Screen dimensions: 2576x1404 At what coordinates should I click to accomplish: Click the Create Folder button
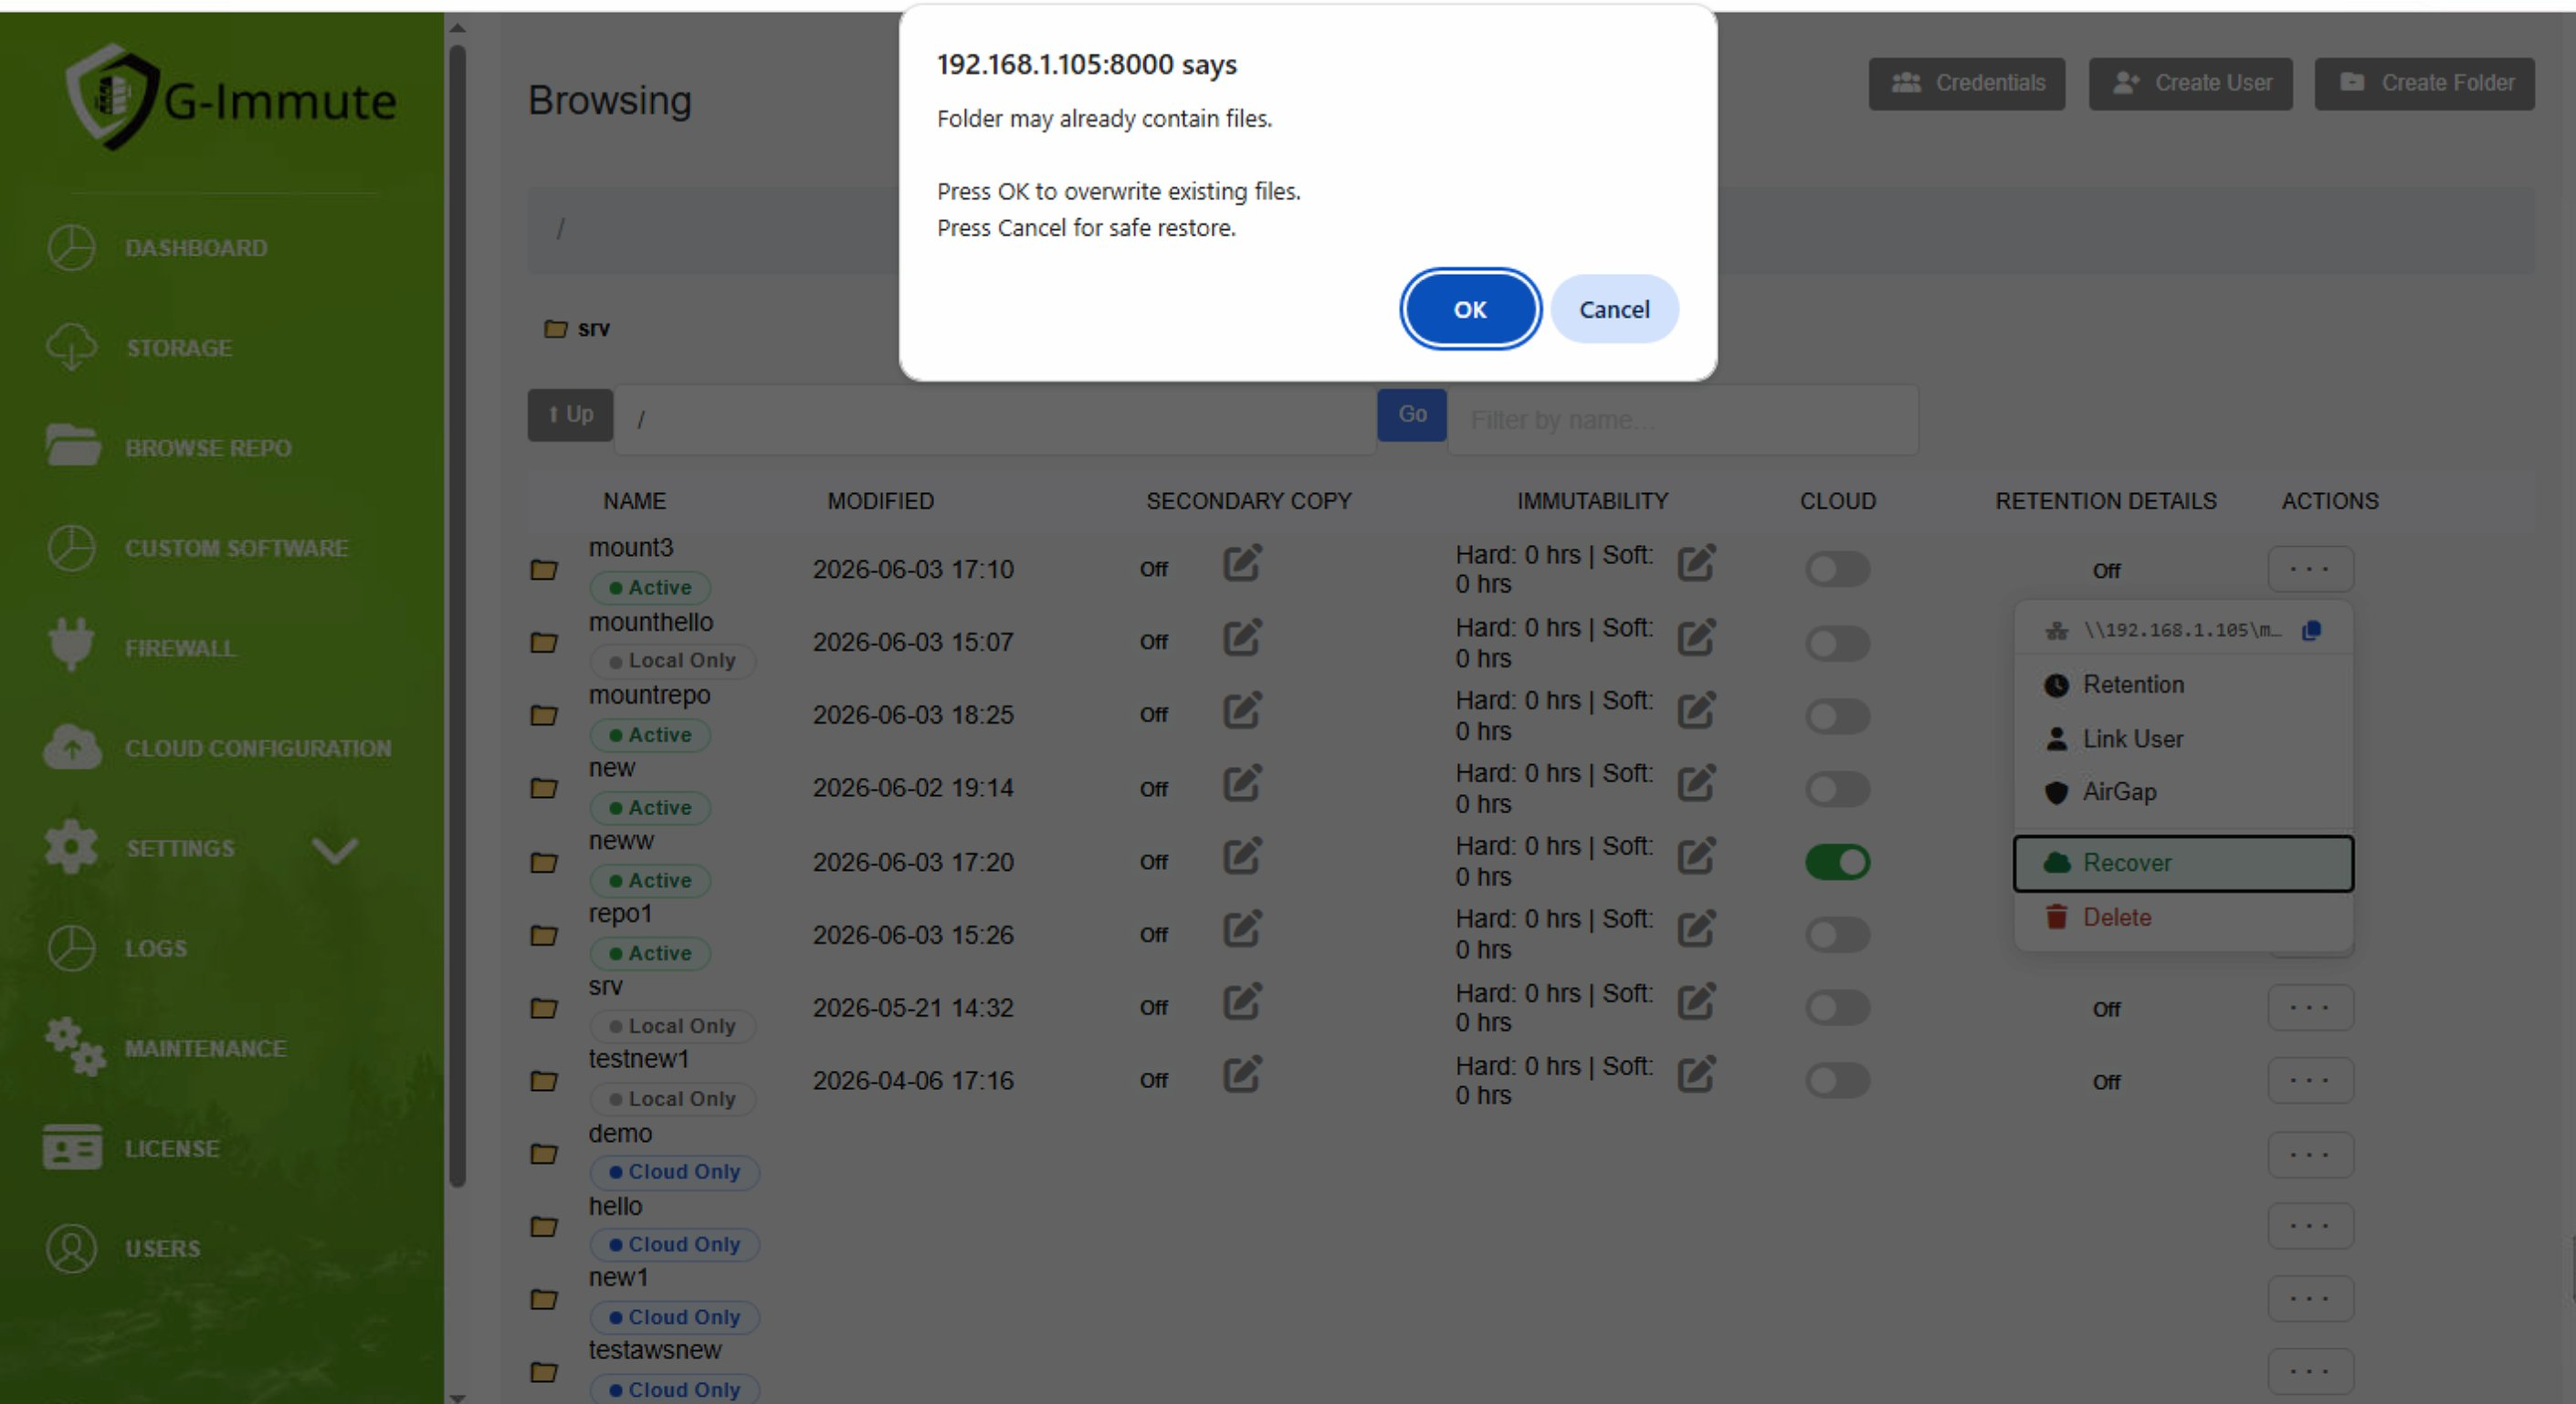coord(2424,83)
